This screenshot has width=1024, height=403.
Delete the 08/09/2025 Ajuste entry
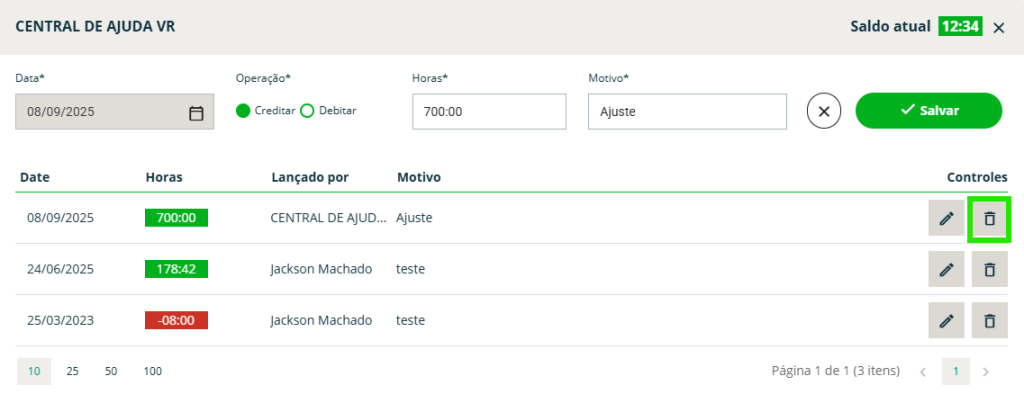coord(989,218)
